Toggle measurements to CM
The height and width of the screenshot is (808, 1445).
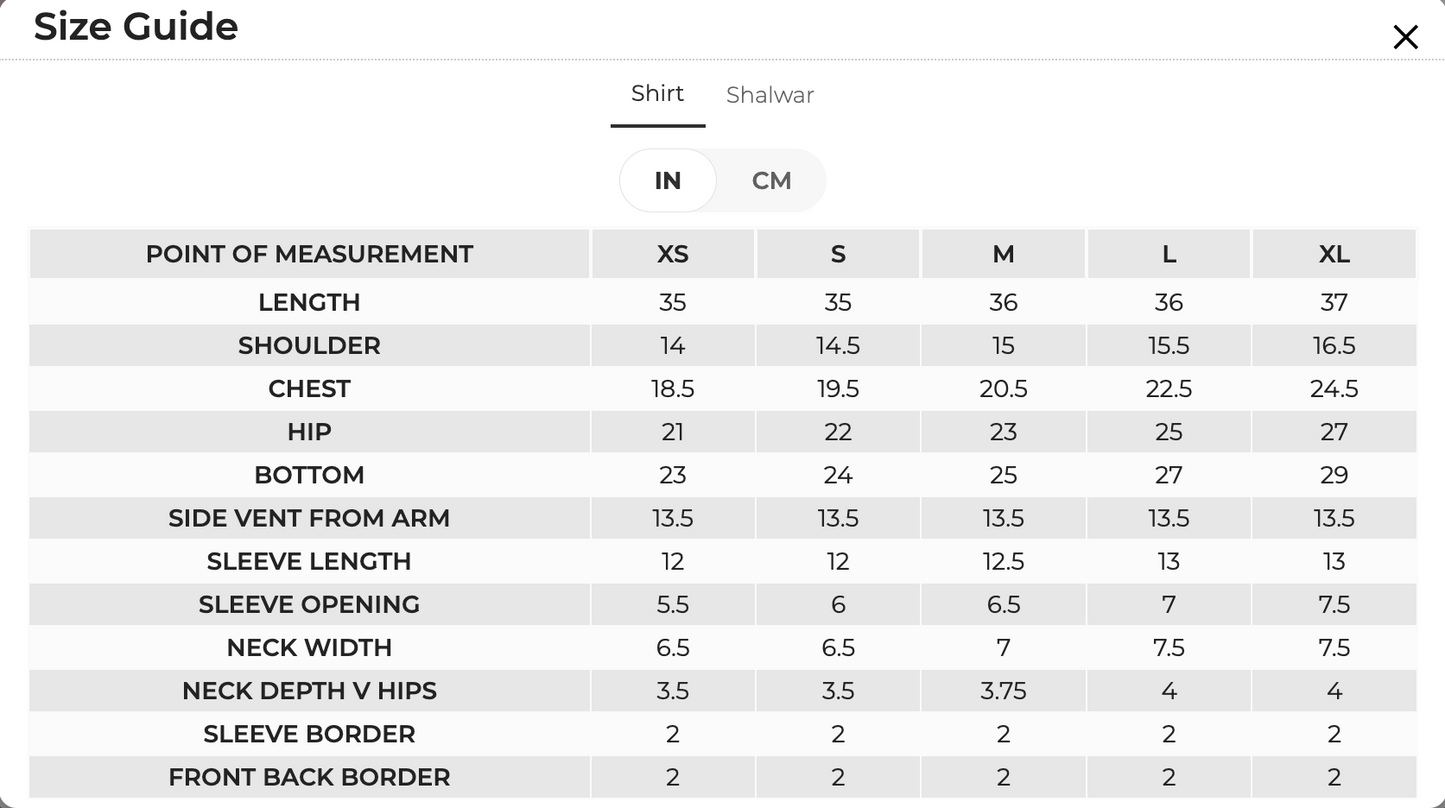pyautogui.click(x=772, y=181)
